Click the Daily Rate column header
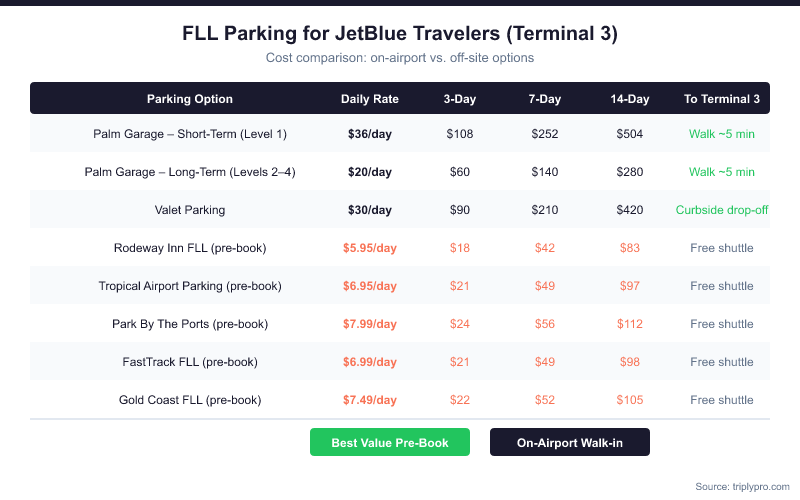 [370, 99]
